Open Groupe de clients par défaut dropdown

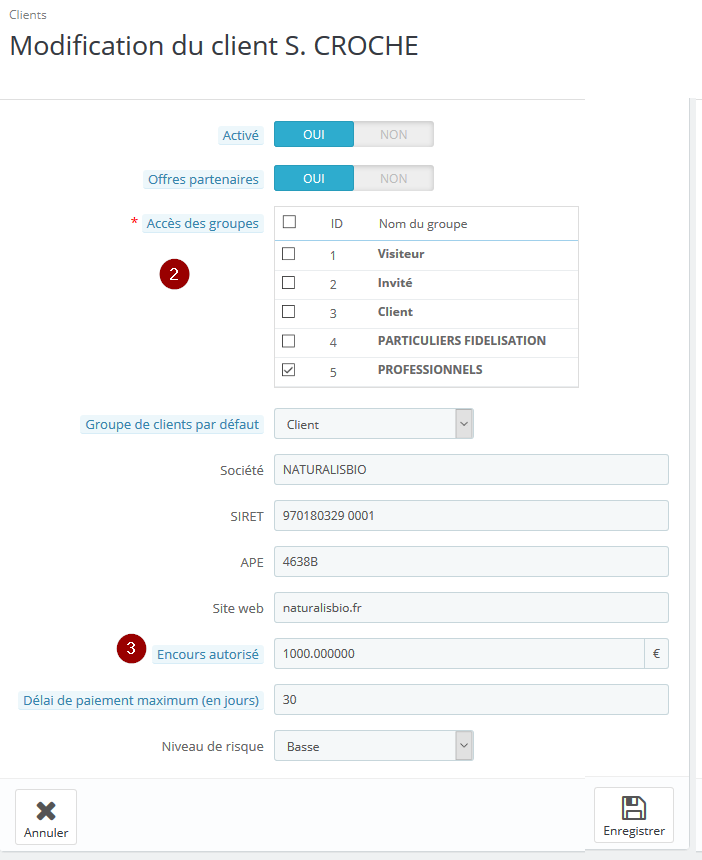coord(373,424)
